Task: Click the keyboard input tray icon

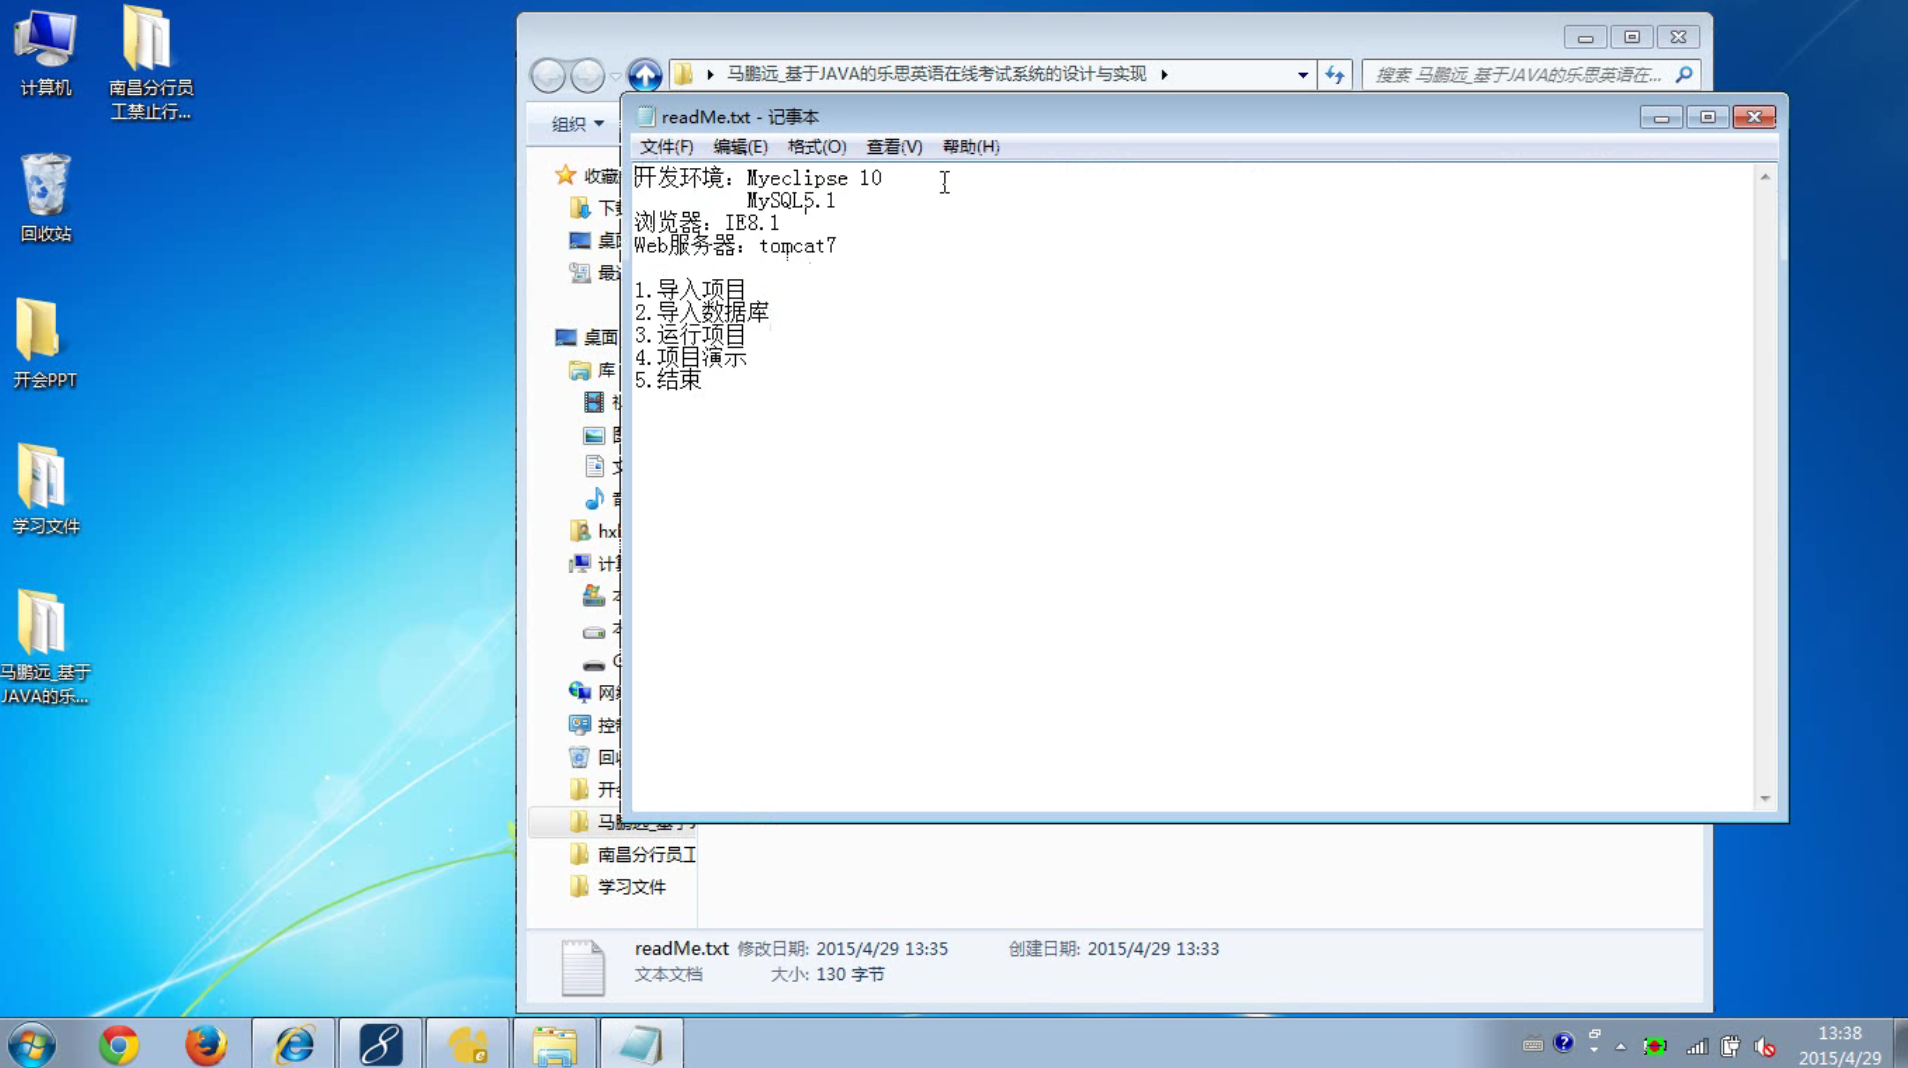Action: [1533, 1045]
